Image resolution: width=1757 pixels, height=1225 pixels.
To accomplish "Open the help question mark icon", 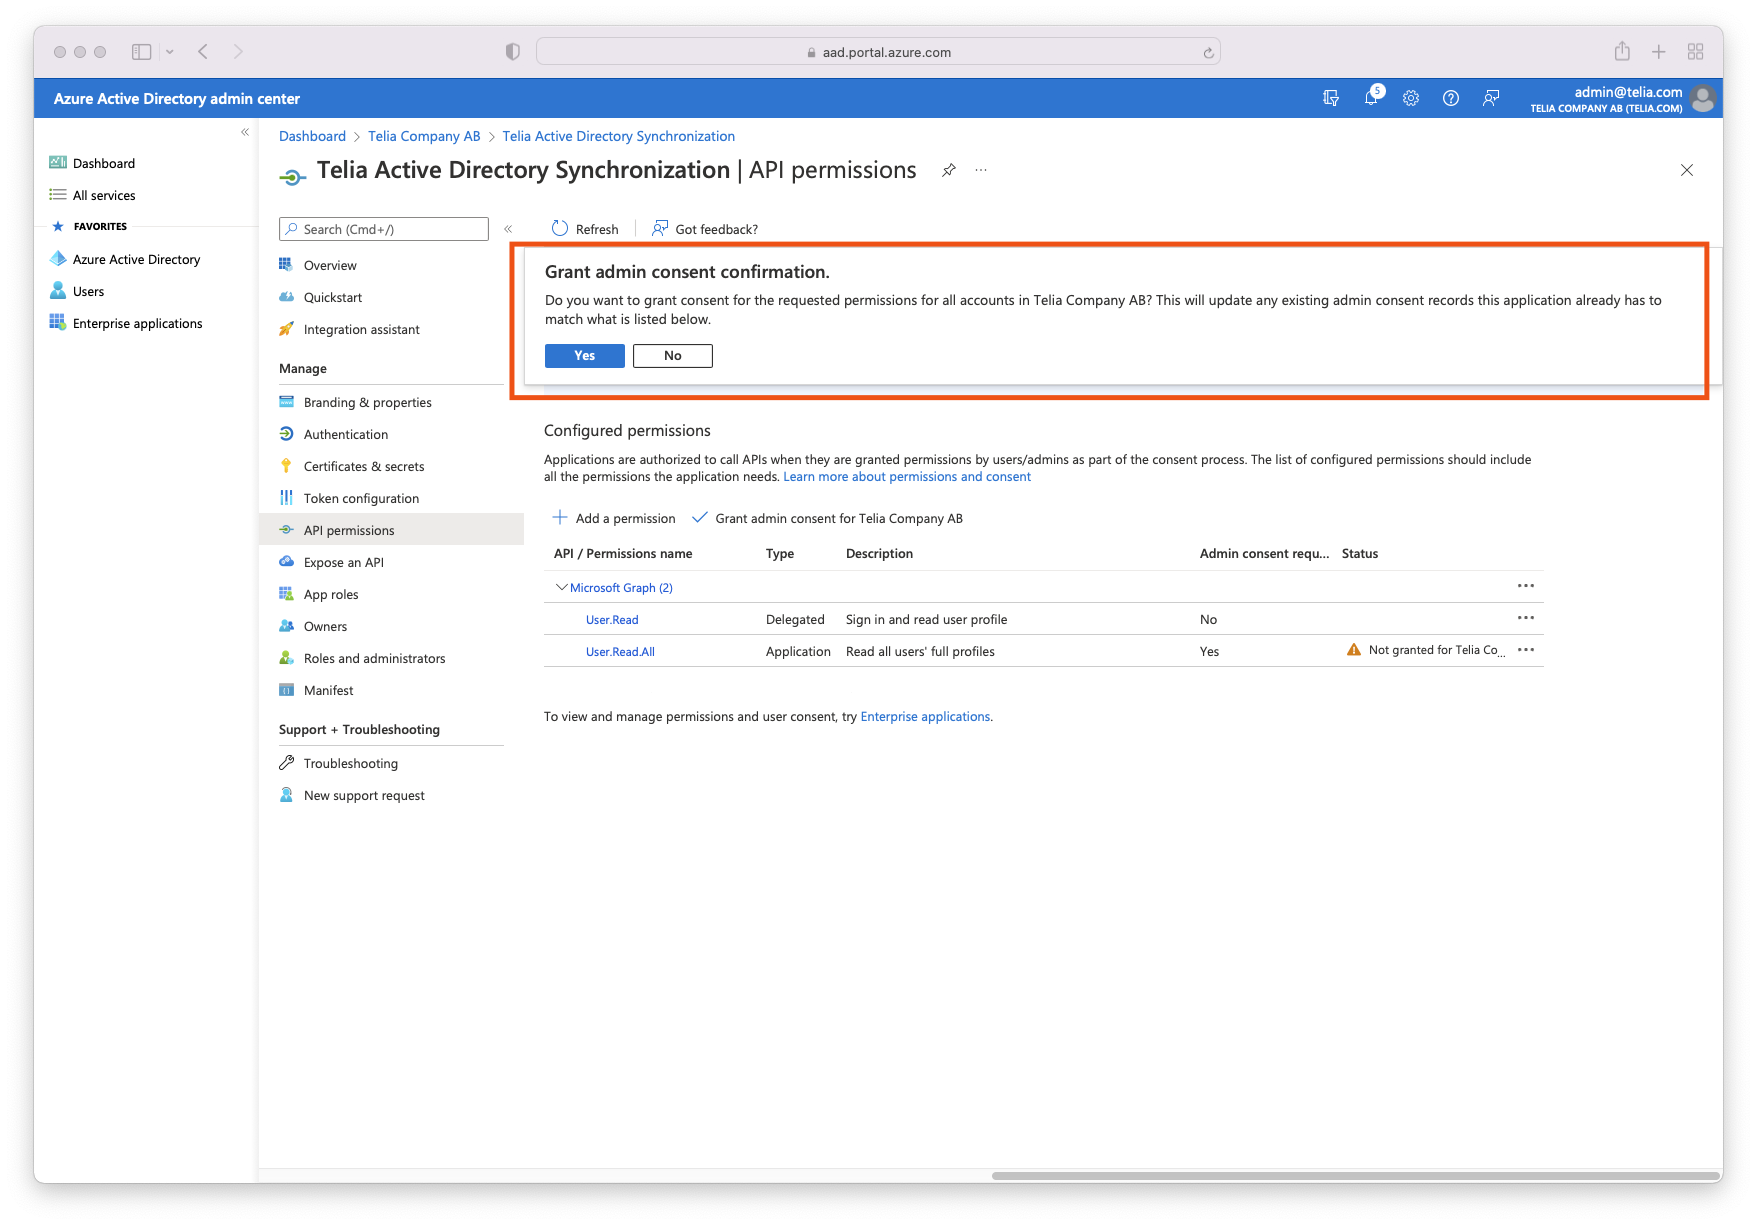I will 1451,98.
